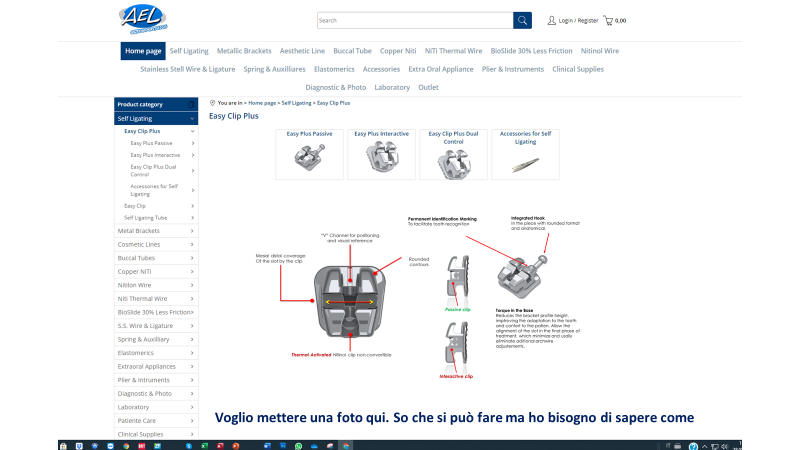Open BioSlide 30% Less Friction top menu
The height and width of the screenshot is (450, 800).
[x=531, y=51]
